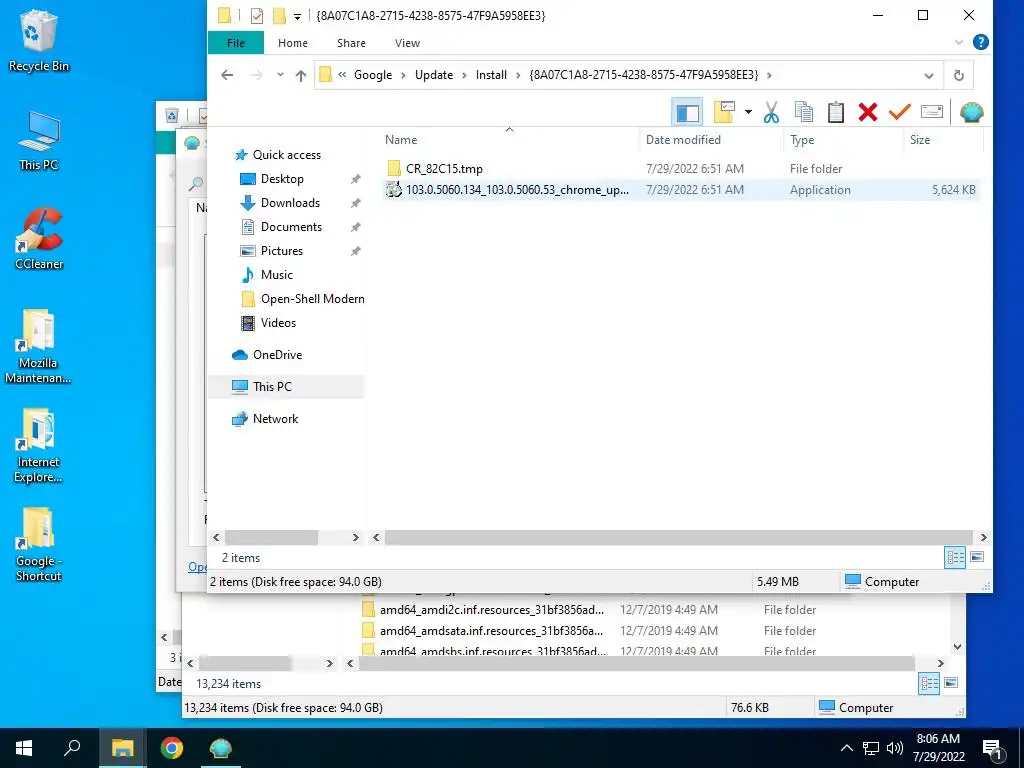Click the navigation pane horizontal scrollbar
Screen dimensions: 1024x768
(271, 537)
